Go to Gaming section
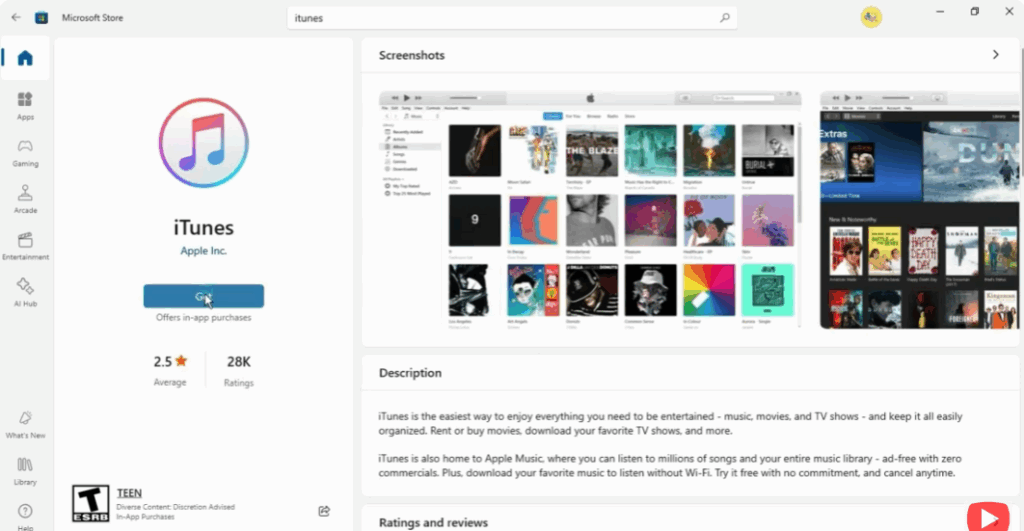 pyautogui.click(x=25, y=151)
